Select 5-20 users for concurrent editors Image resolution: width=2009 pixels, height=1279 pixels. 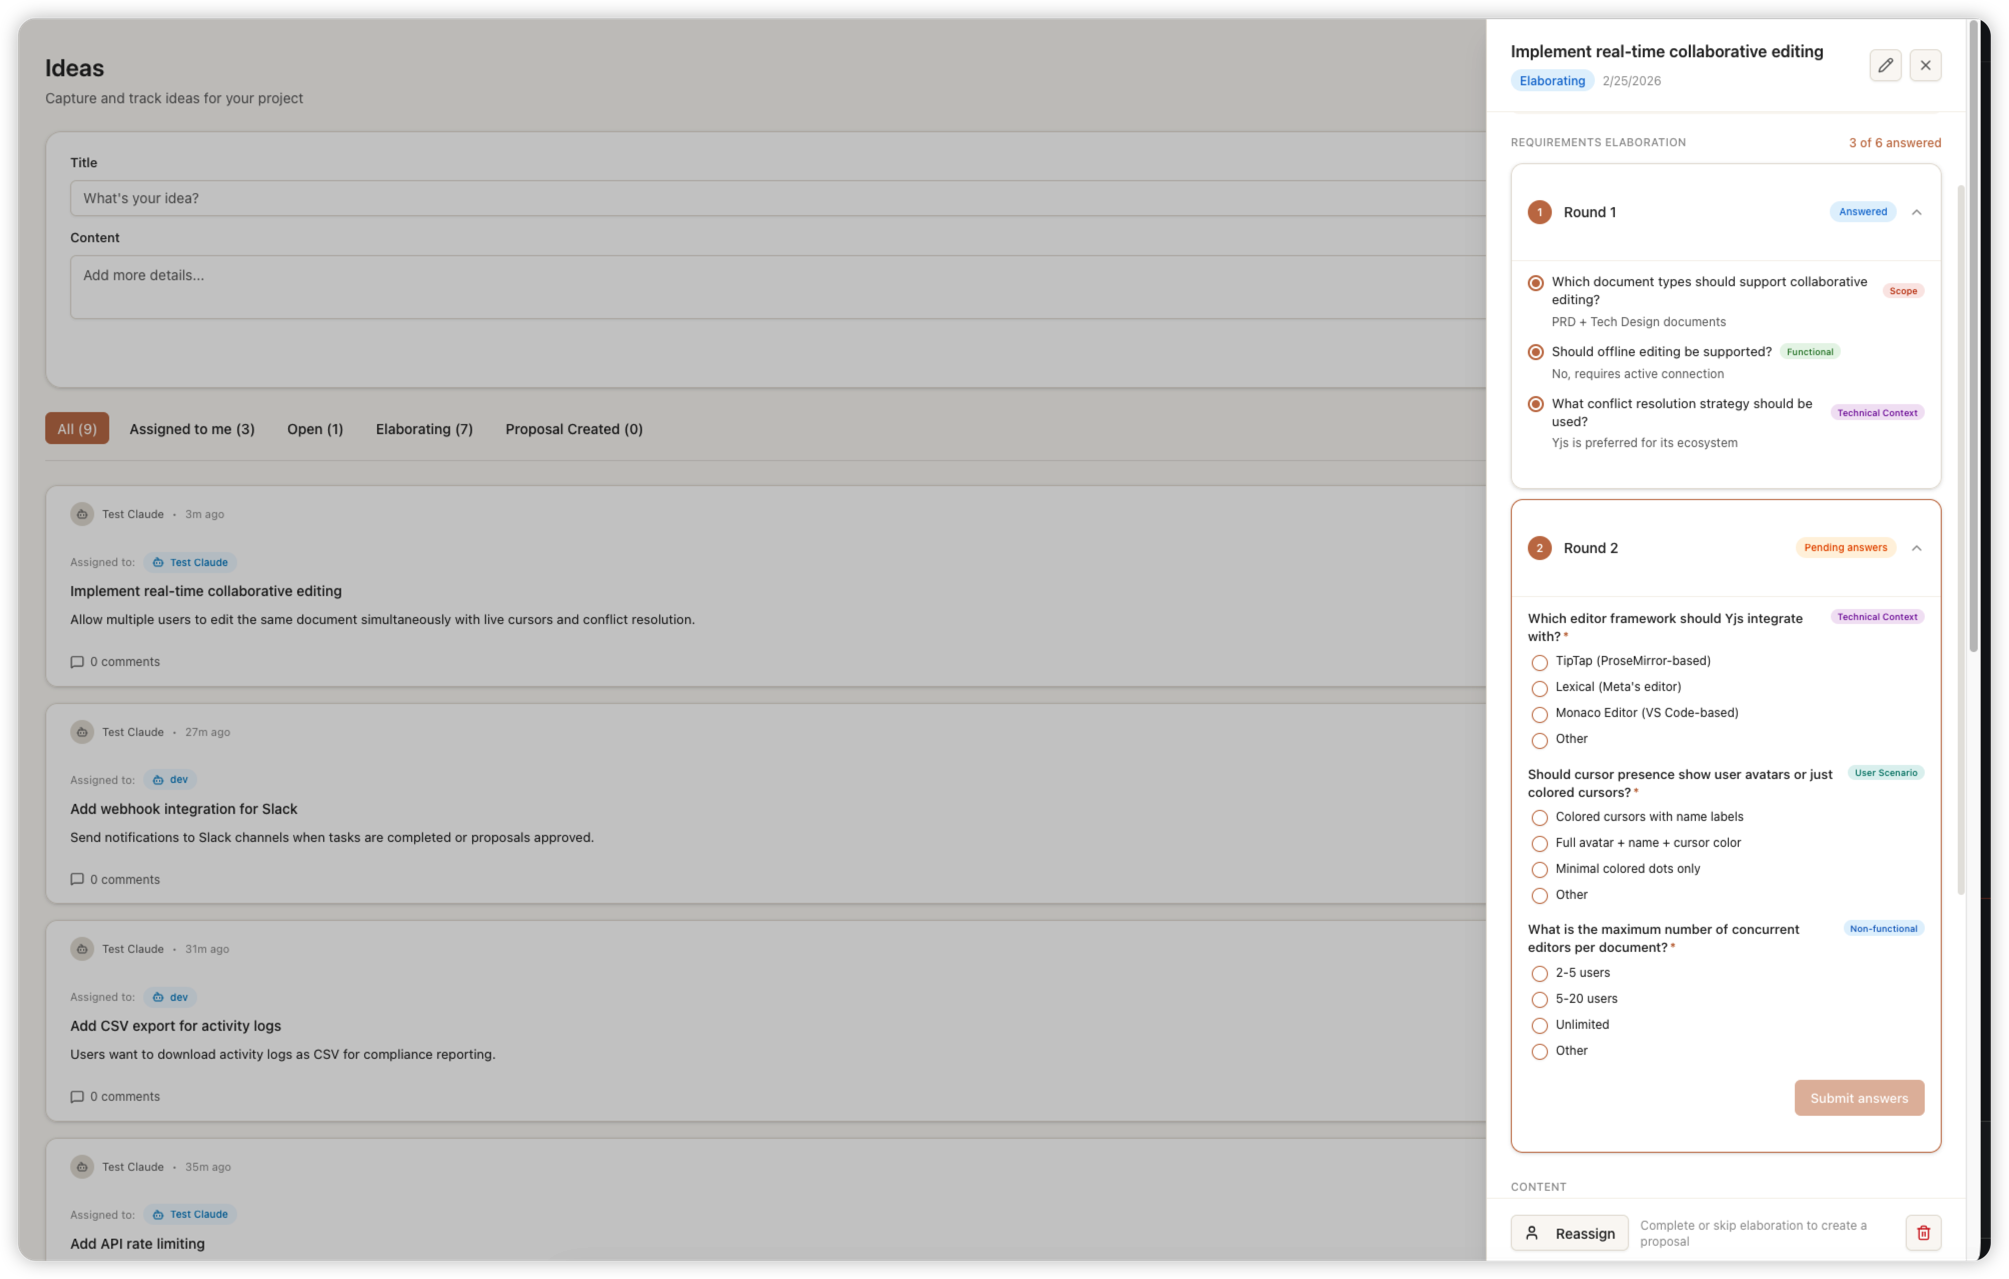(1539, 999)
